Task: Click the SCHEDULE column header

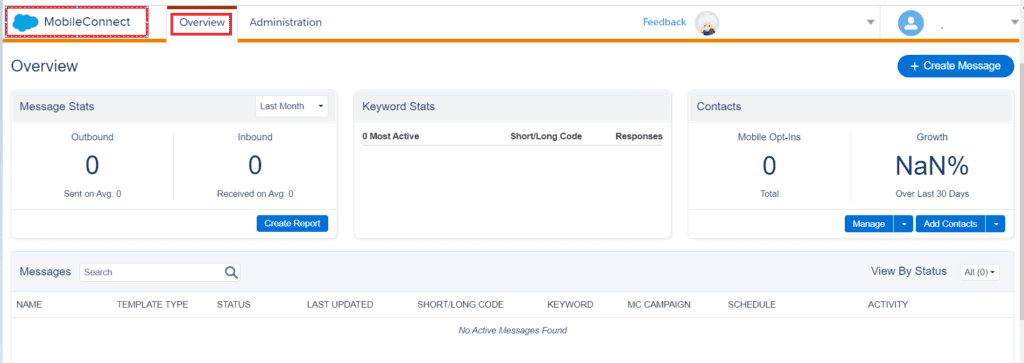Action: point(752,305)
